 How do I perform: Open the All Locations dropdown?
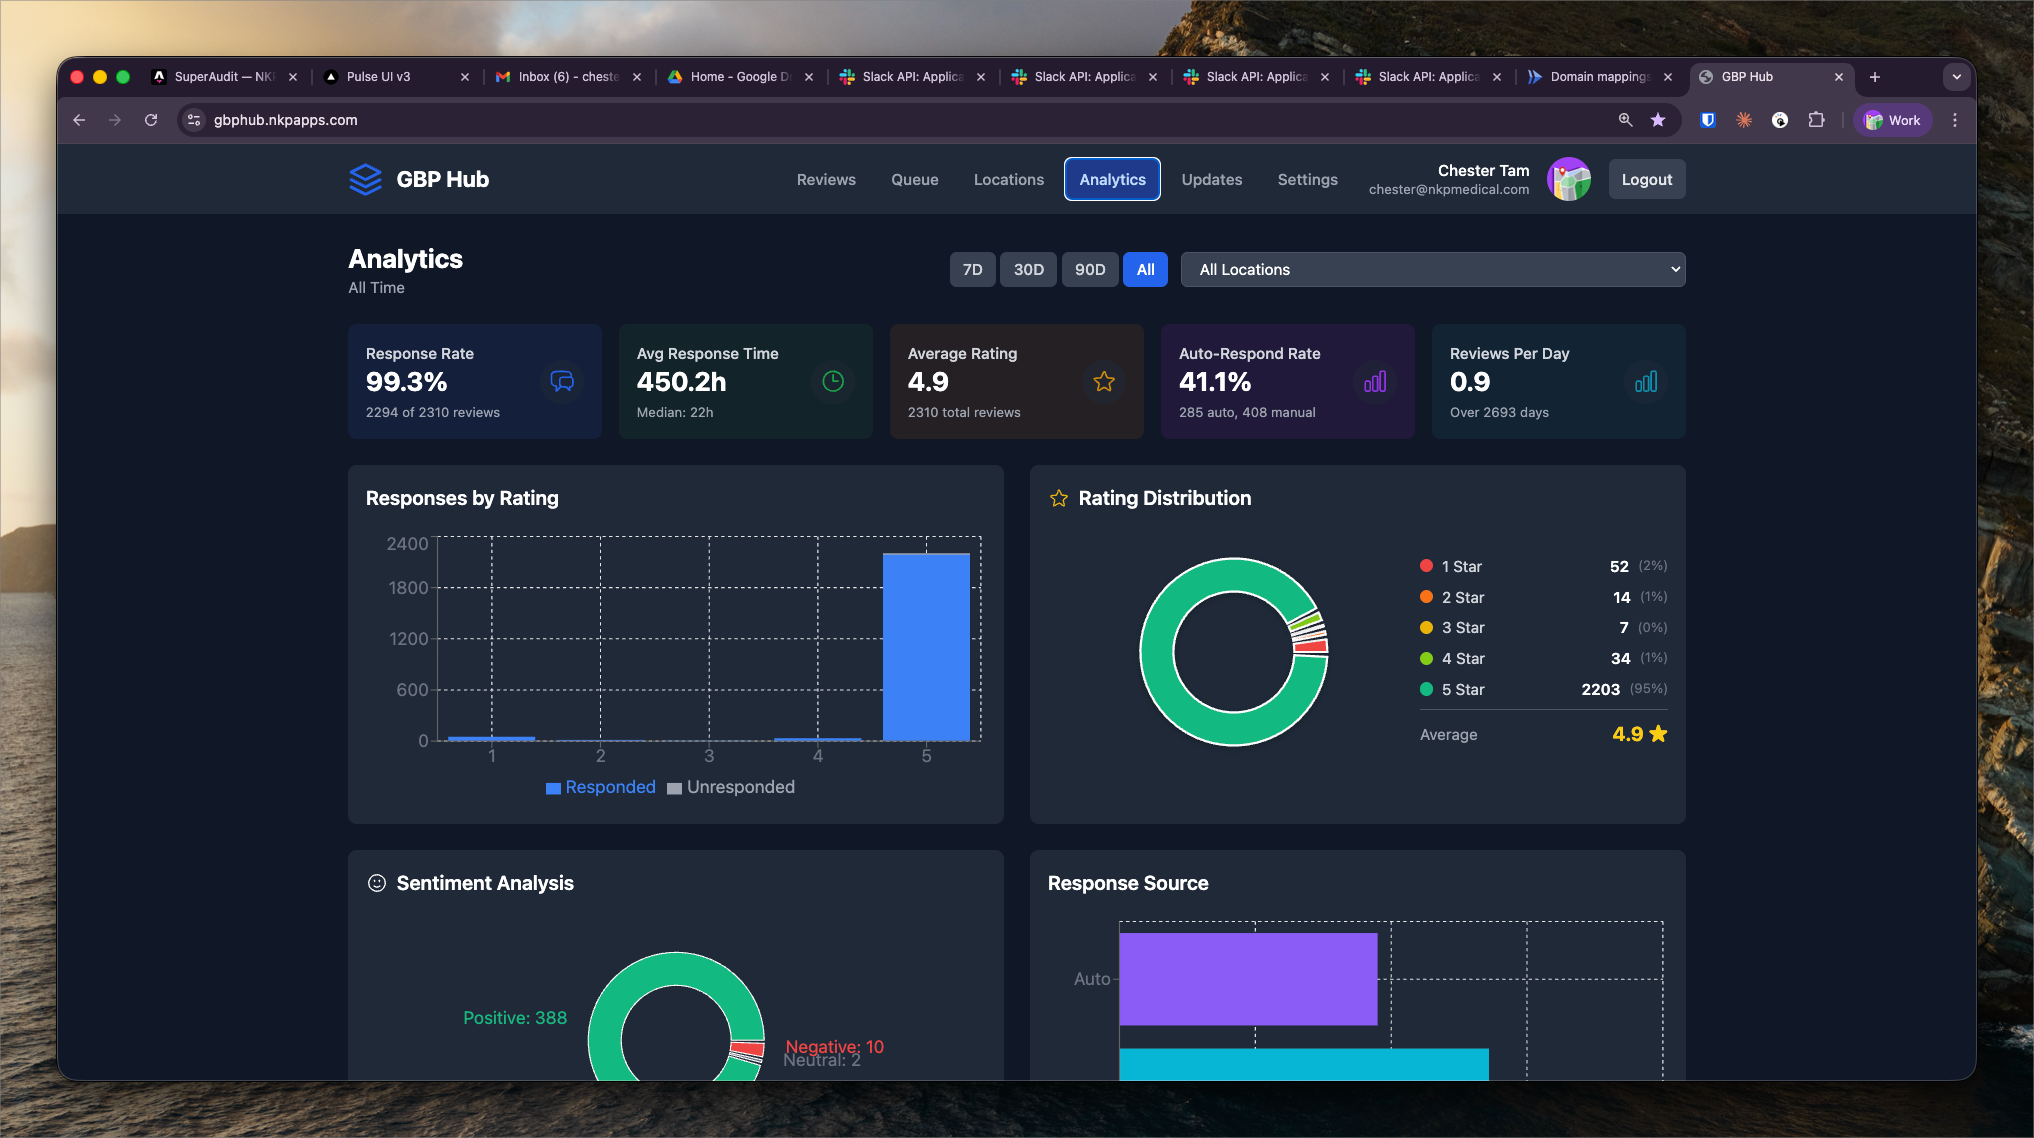pyautogui.click(x=1432, y=270)
